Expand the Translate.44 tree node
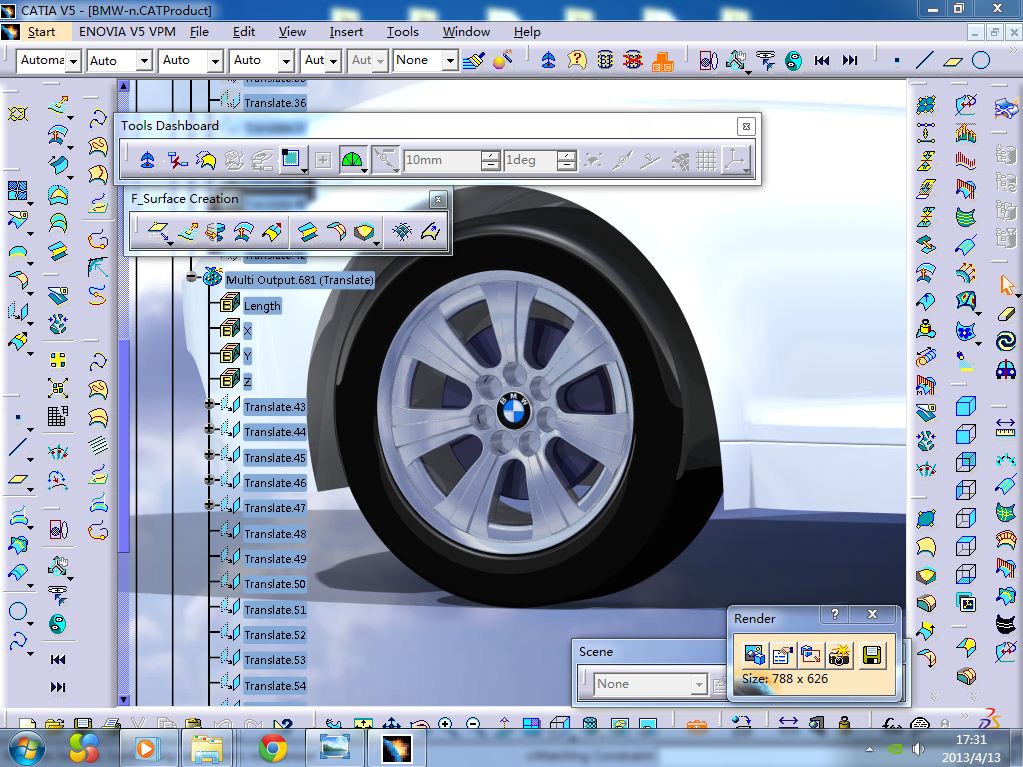The image size is (1023, 767). pos(209,429)
